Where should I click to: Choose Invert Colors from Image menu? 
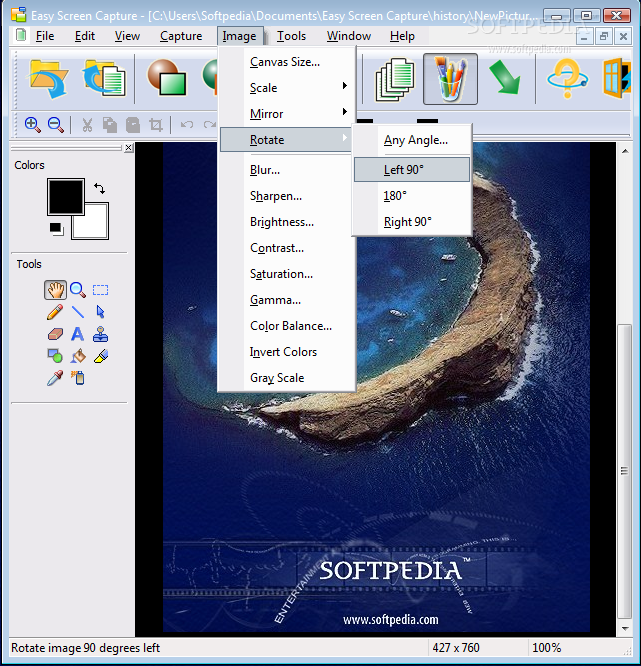click(x=287, y=352)
